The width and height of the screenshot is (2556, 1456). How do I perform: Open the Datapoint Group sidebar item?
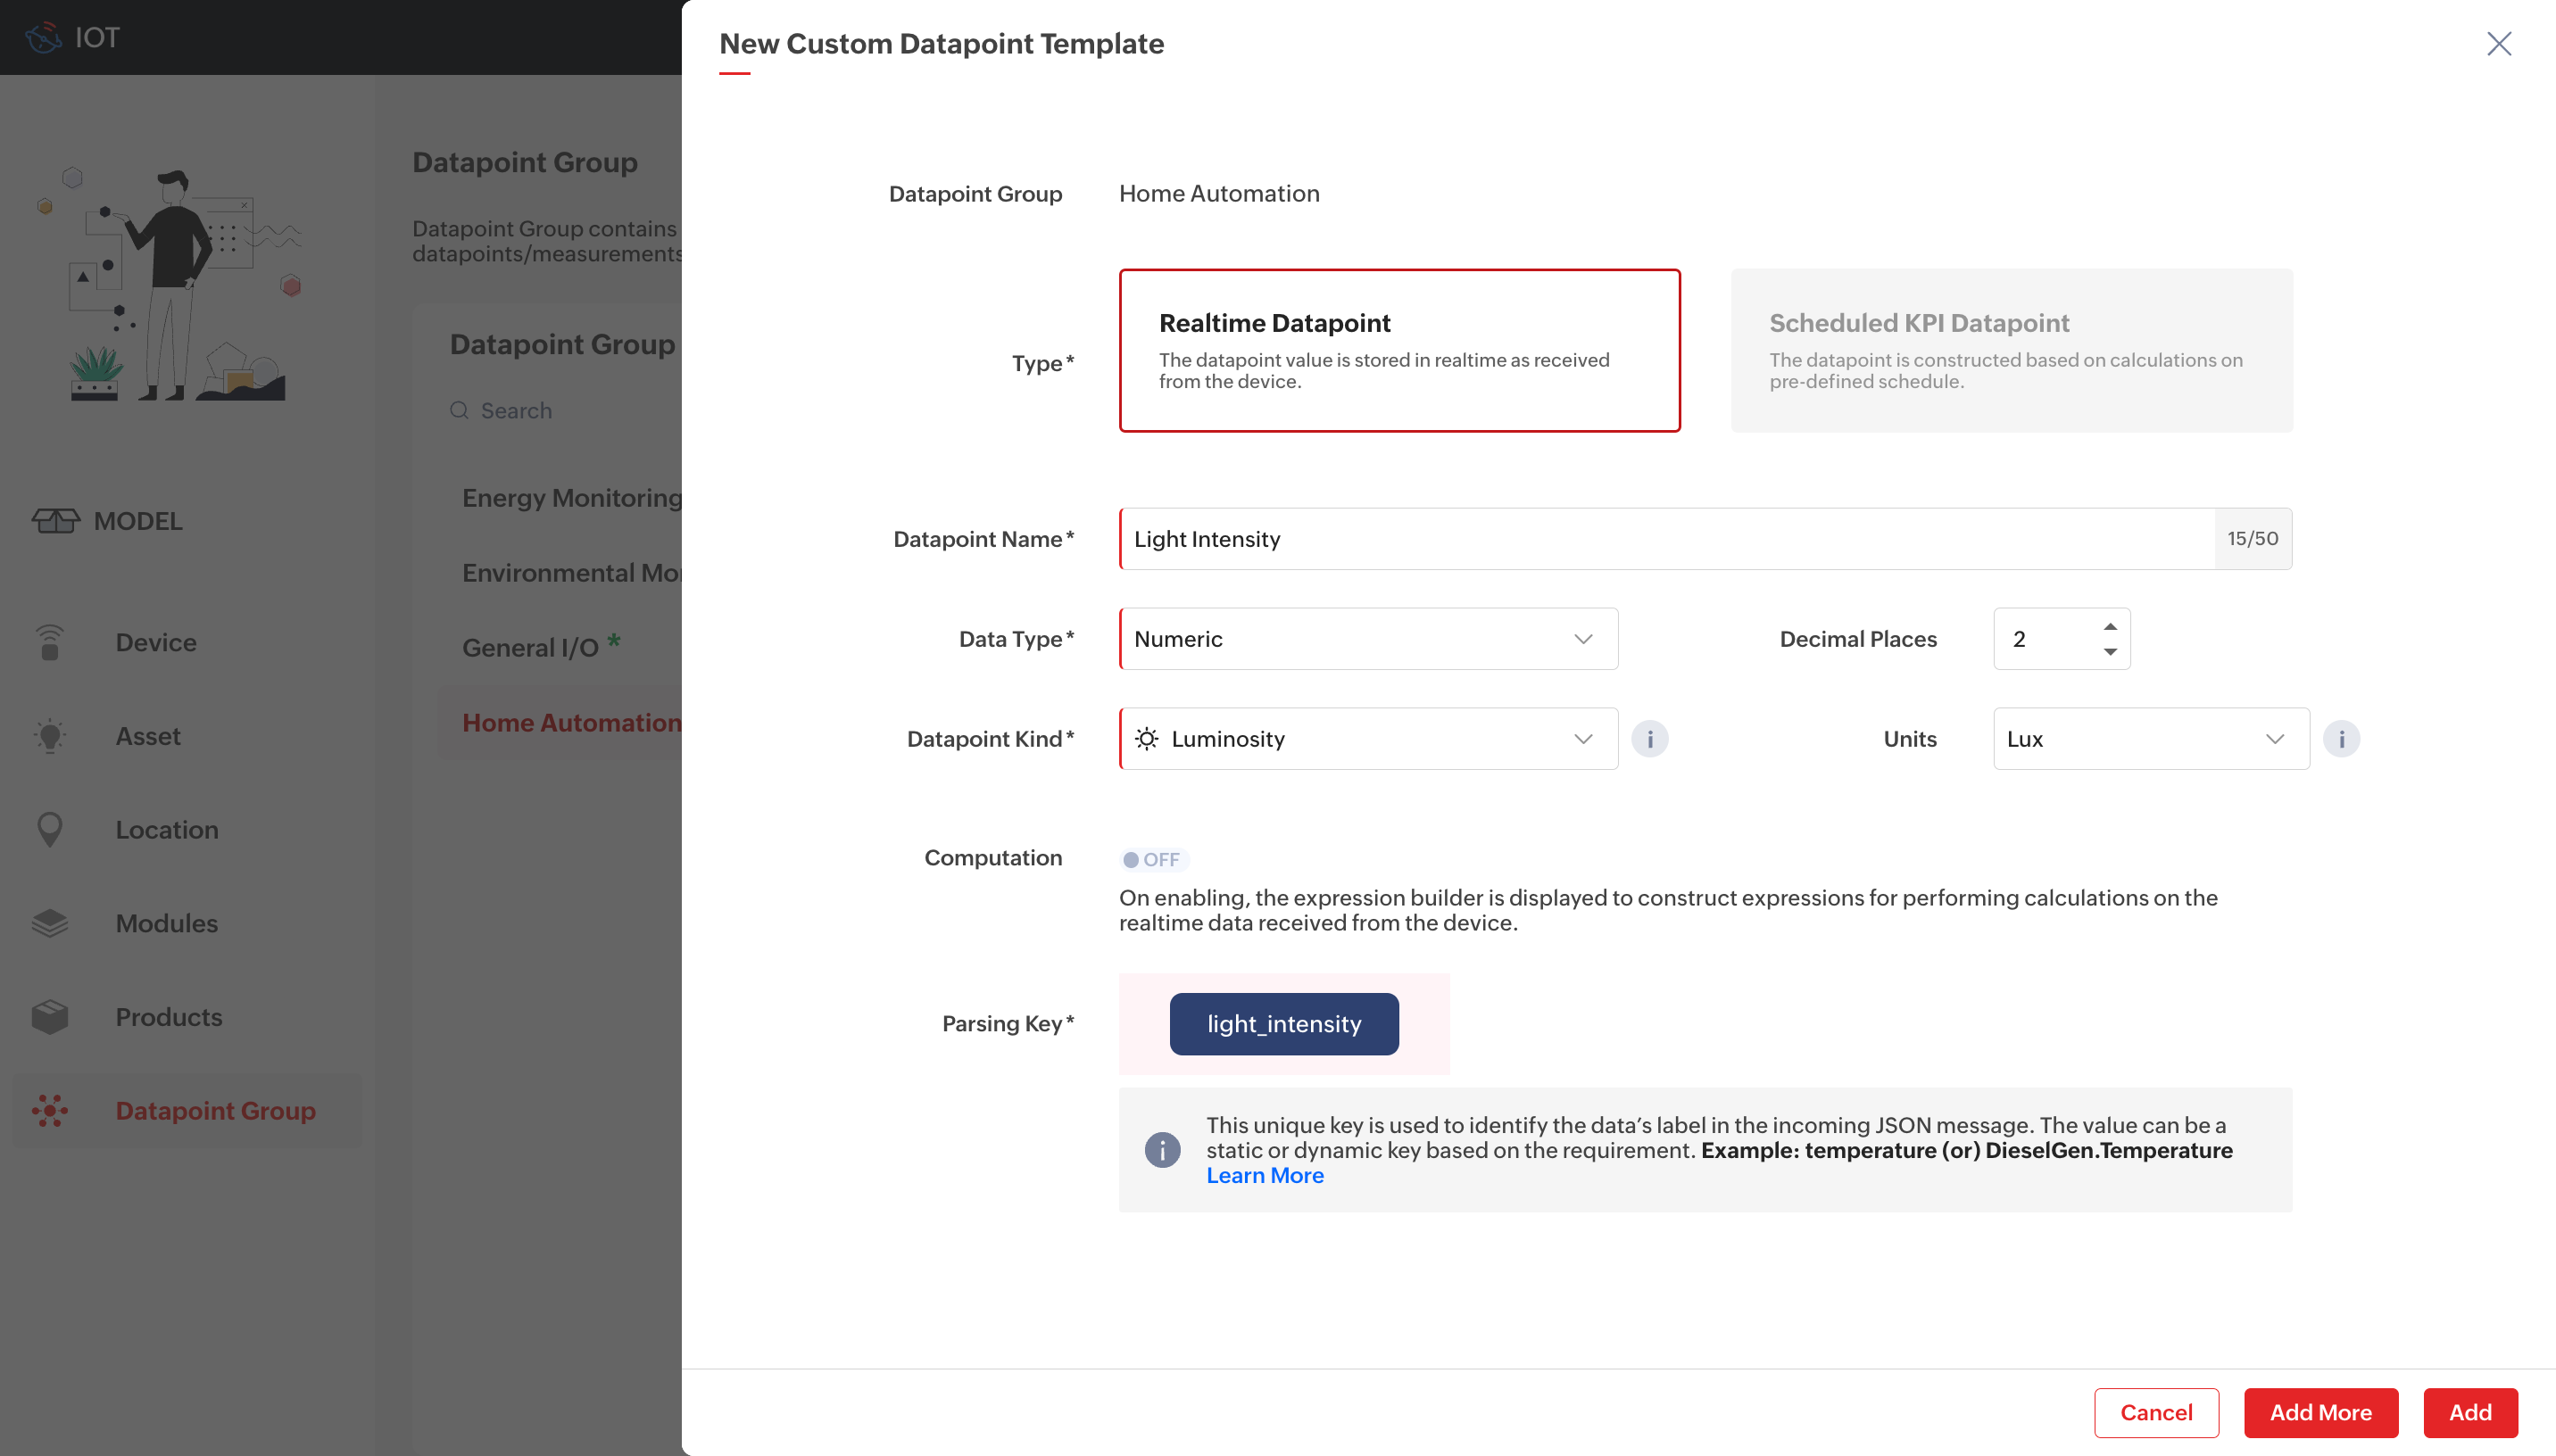pyautogui.click(x=187, y=1111)
